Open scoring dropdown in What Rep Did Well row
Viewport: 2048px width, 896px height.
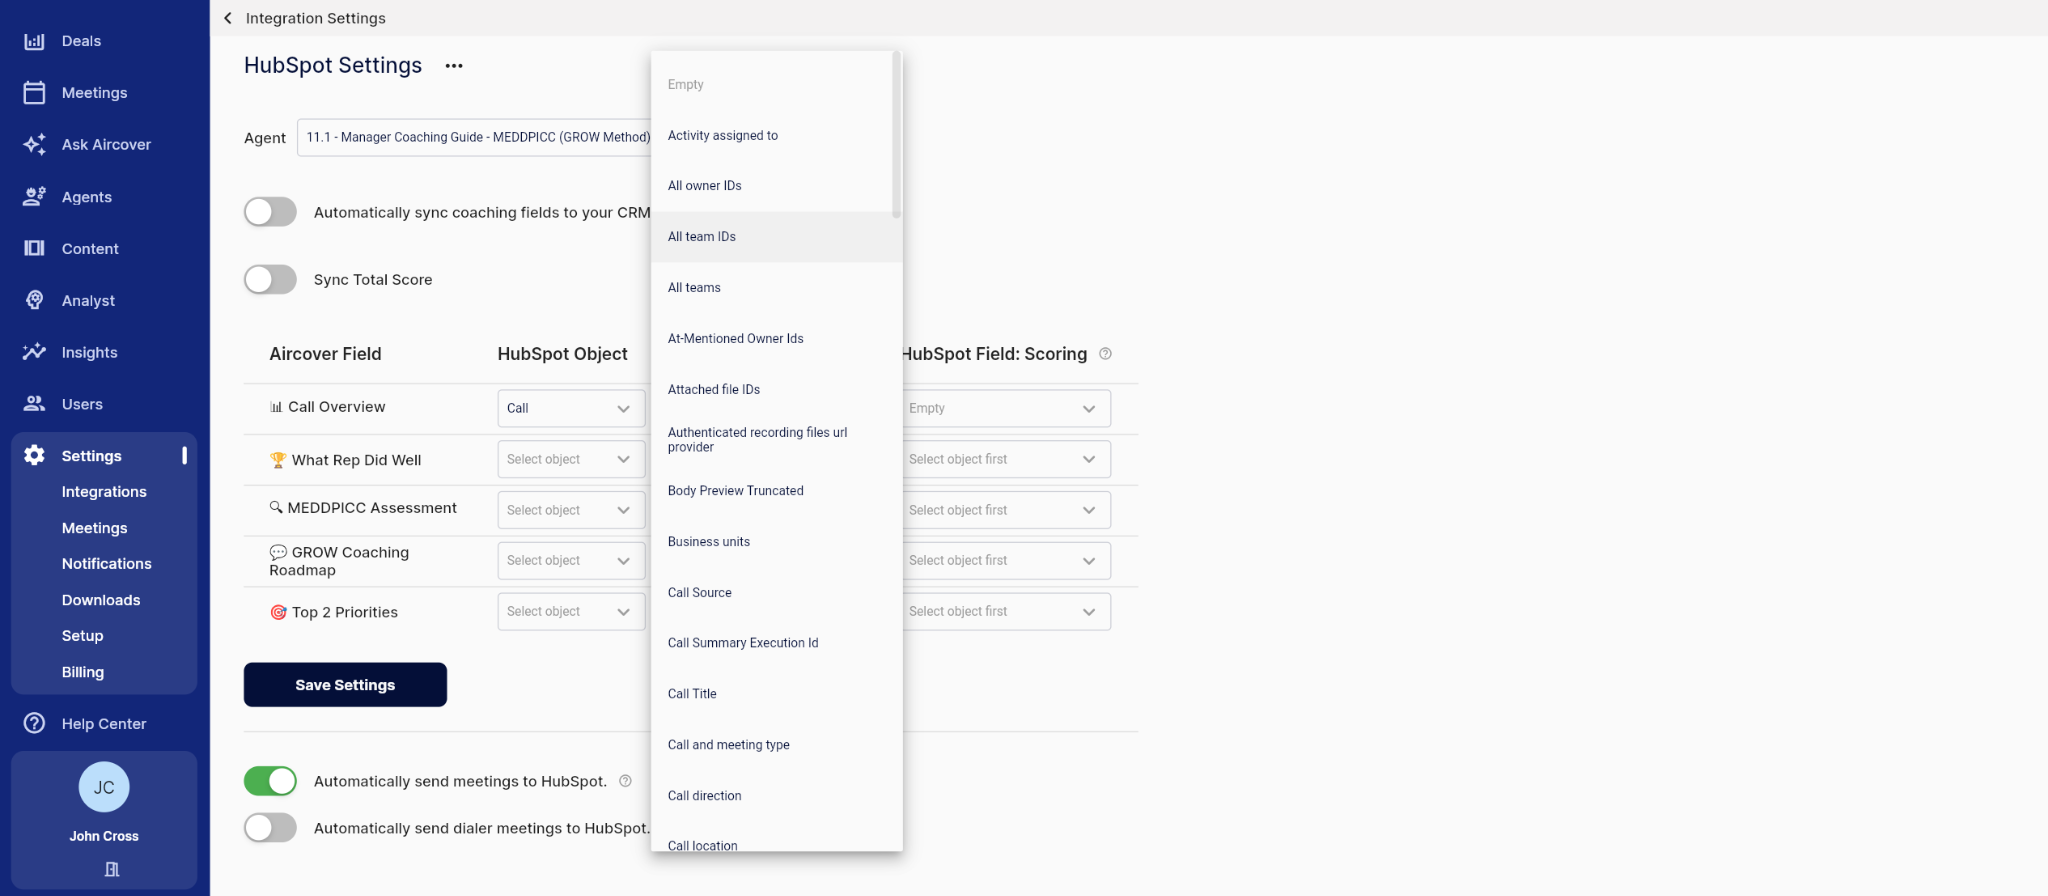pos(1006,459)
